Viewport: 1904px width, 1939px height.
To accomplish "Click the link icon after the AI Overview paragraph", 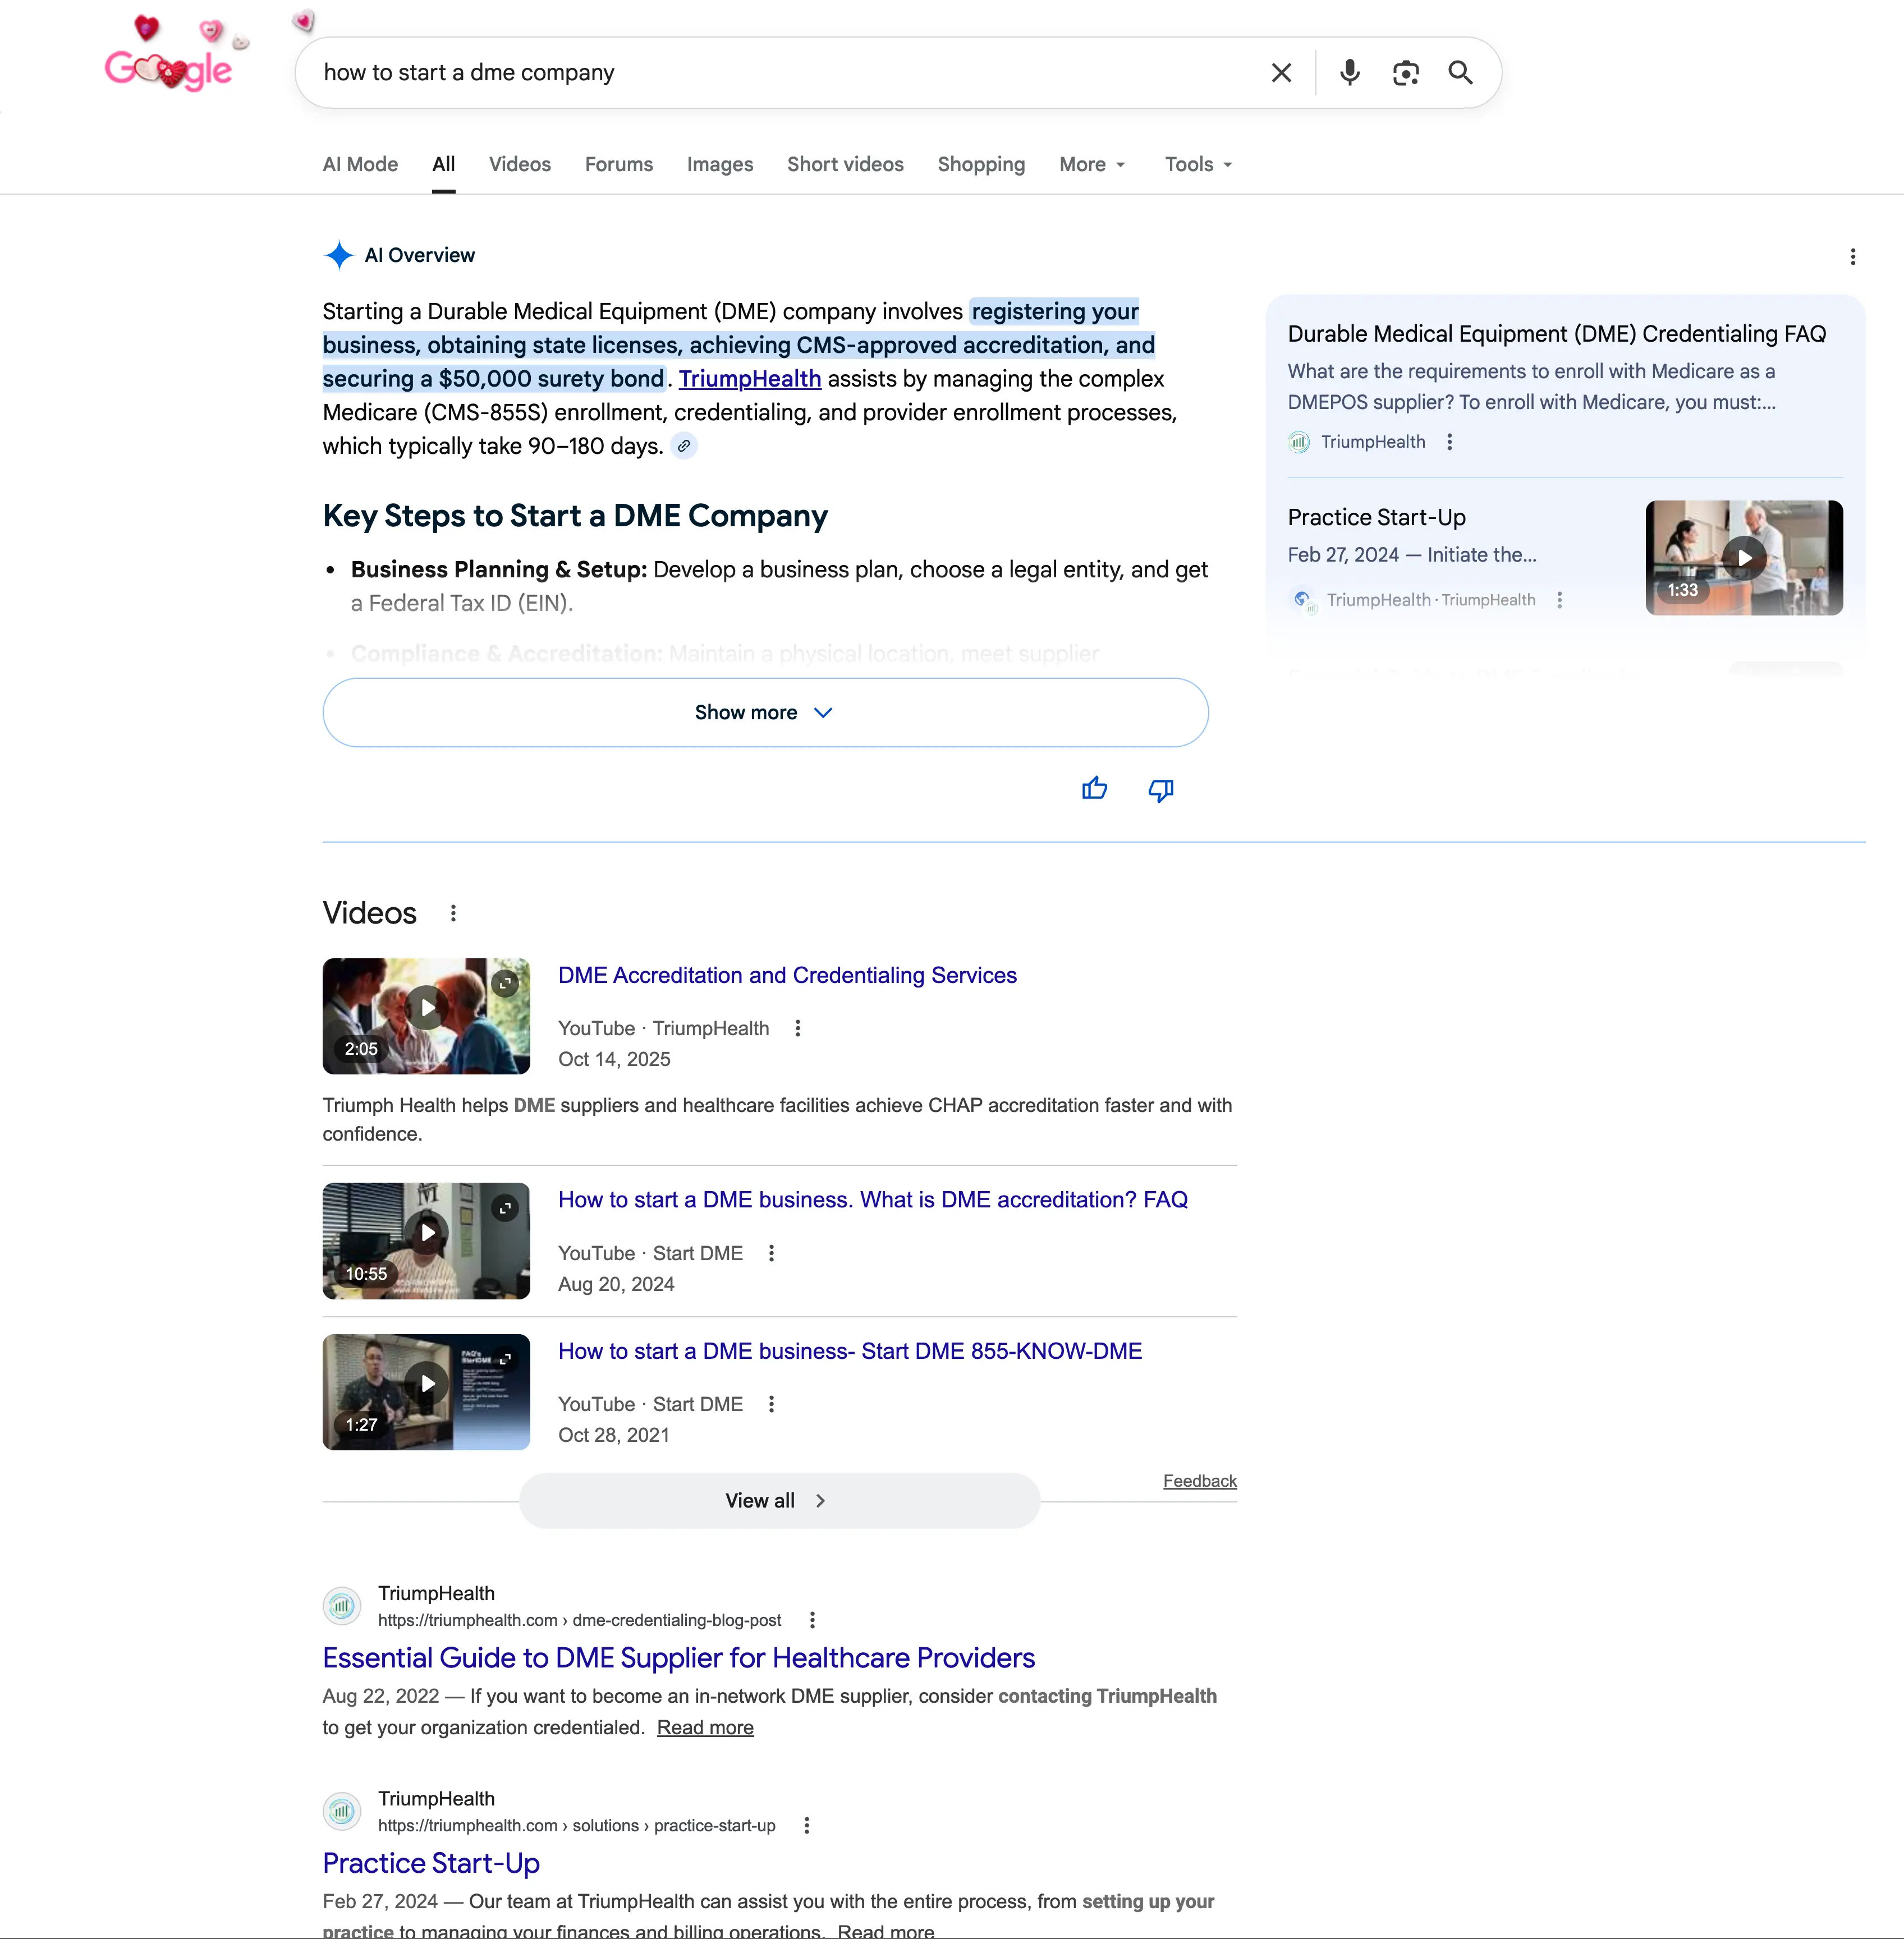I will pos(685,446).
